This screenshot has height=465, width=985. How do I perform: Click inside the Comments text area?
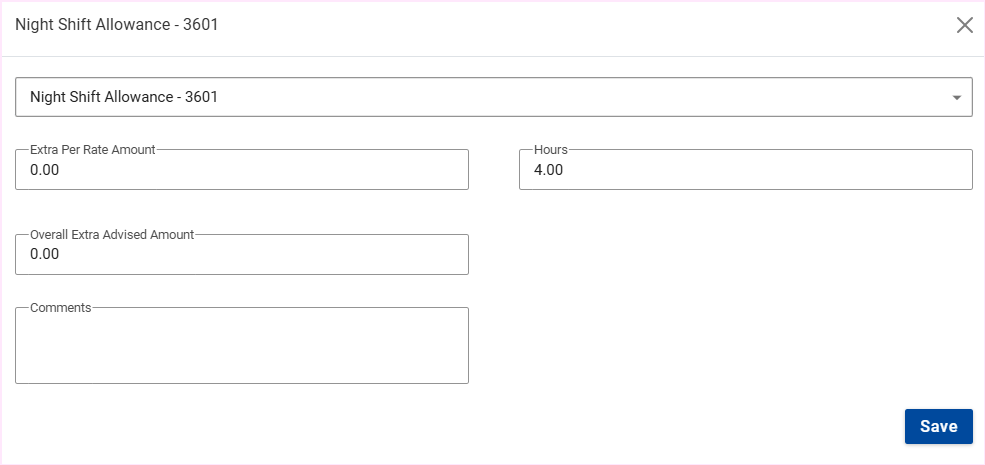tap(242, 346)
